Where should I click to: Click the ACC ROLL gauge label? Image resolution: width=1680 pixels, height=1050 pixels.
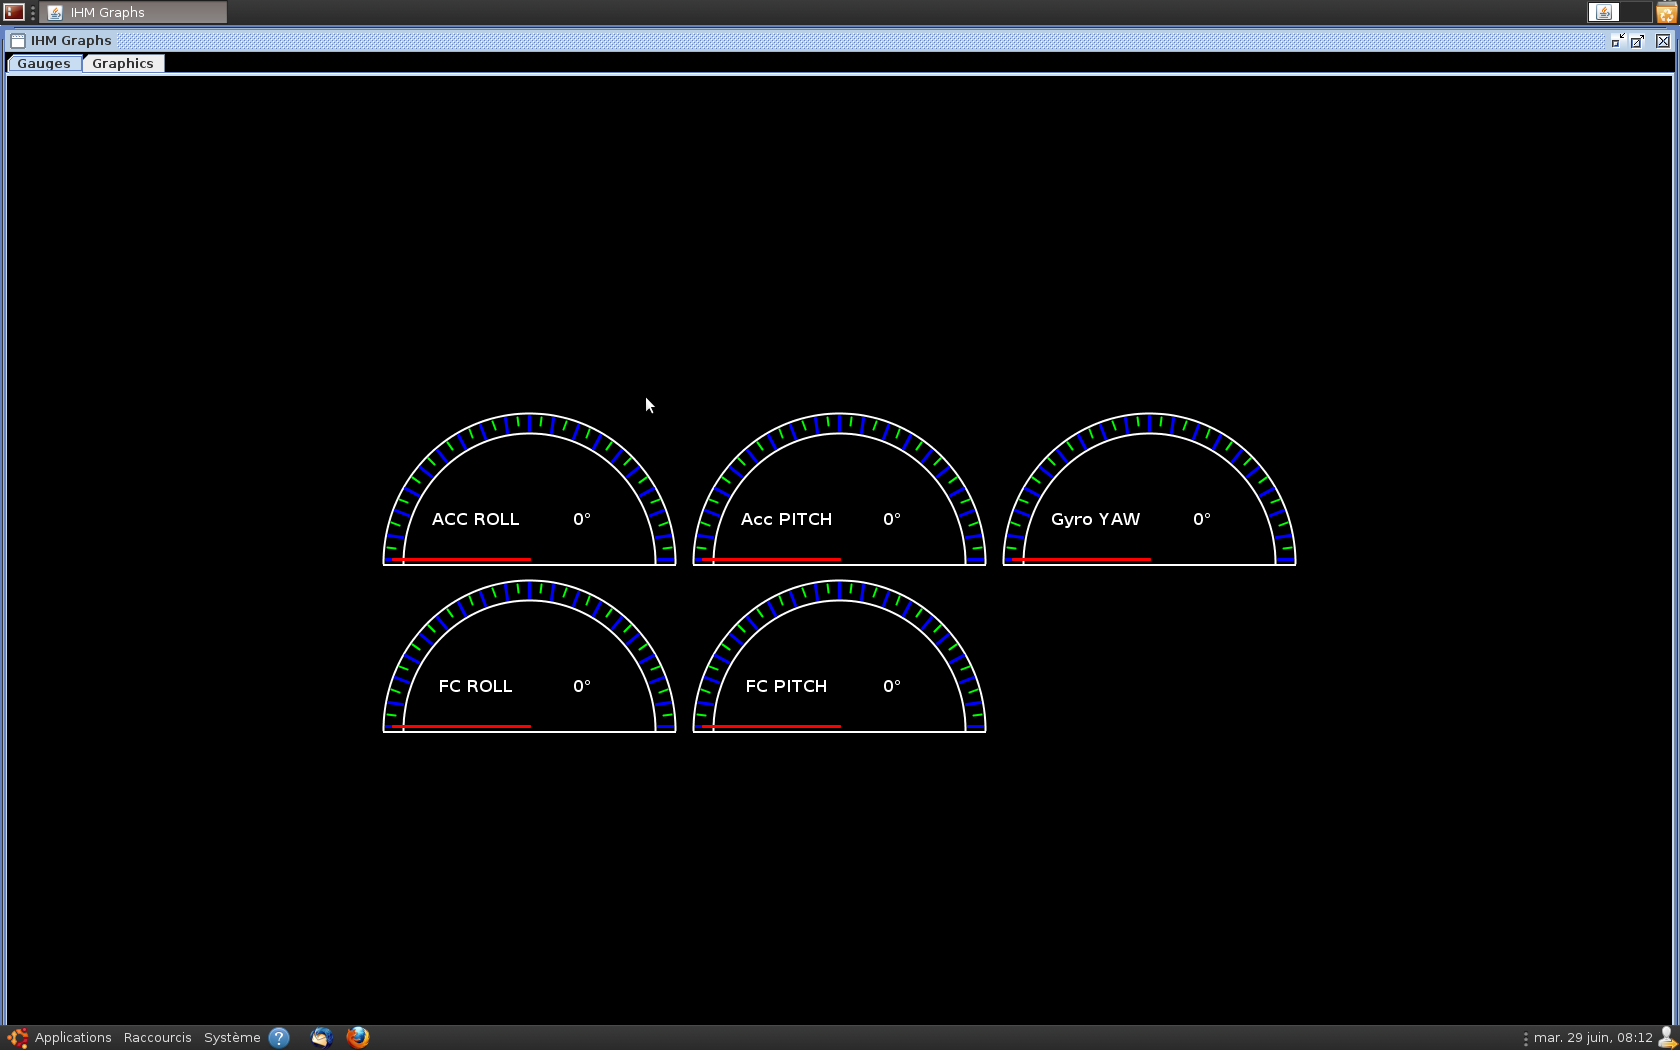coord(475,519)
